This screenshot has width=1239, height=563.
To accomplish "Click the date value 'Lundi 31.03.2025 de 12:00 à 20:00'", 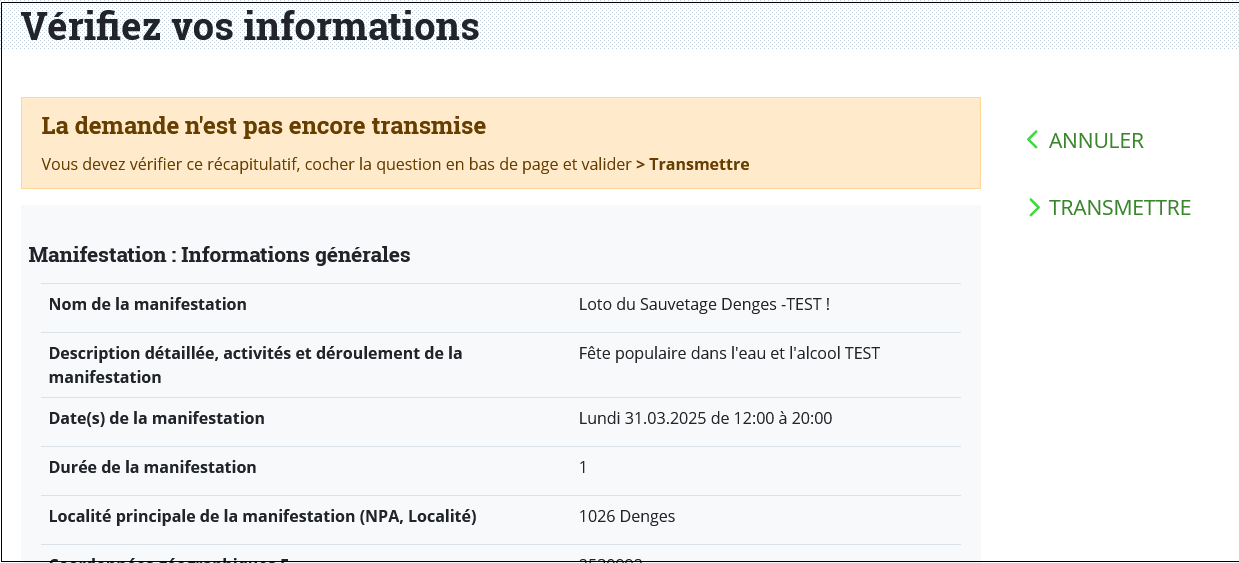I will [705, 418].
